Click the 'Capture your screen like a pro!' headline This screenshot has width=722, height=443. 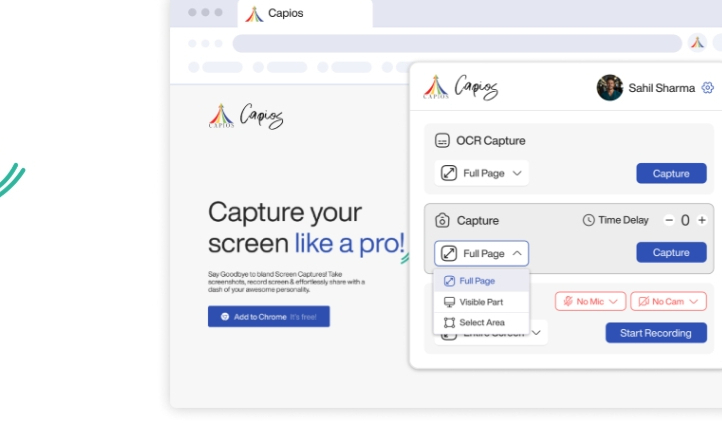click(x=307, y=227)
